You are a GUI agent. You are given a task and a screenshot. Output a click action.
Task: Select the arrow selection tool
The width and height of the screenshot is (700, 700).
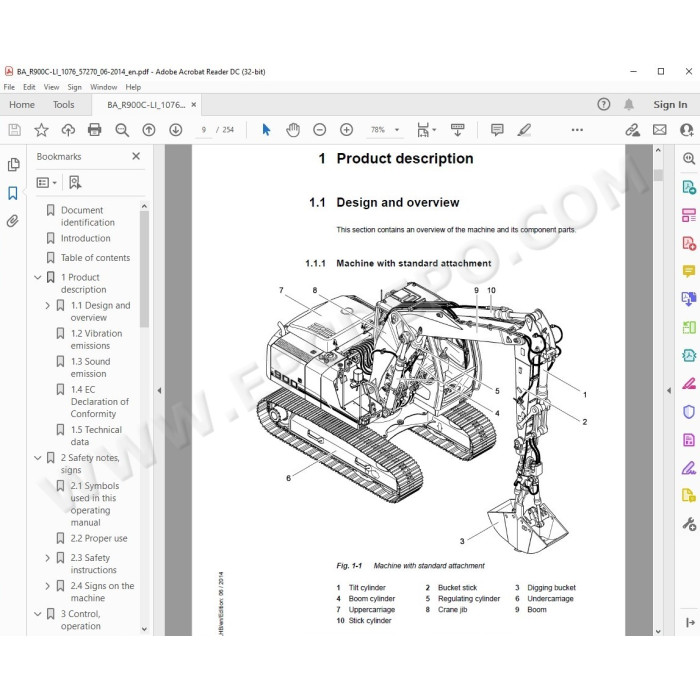[x=266, y=130]
